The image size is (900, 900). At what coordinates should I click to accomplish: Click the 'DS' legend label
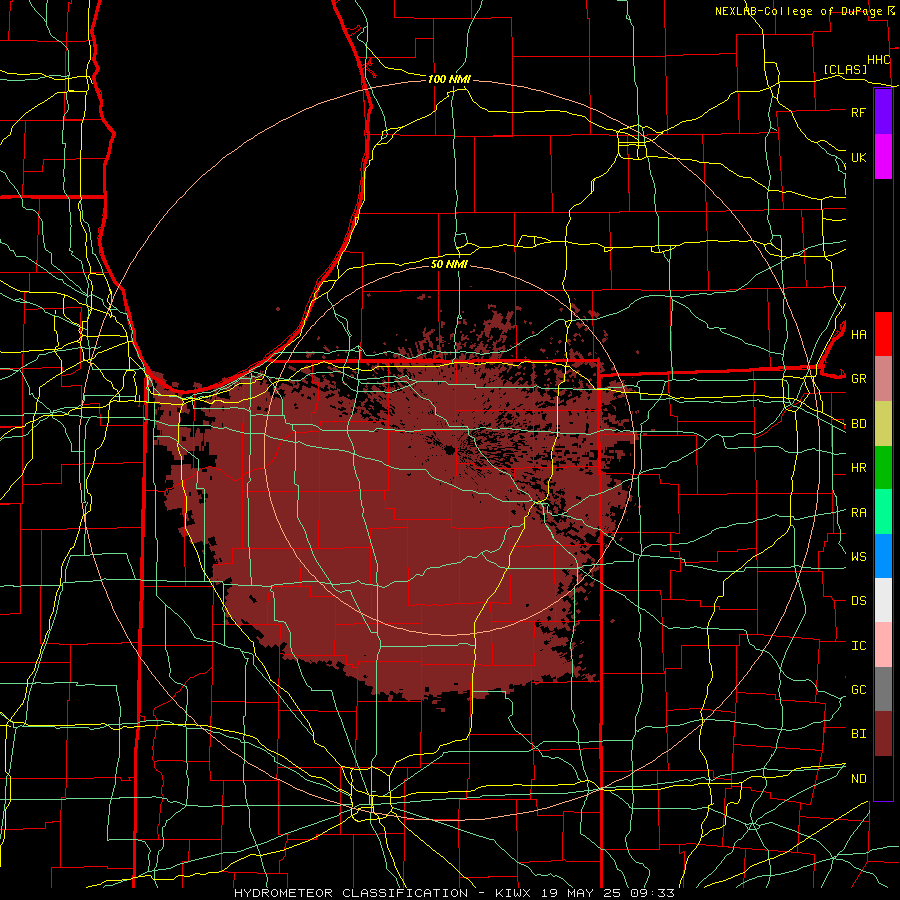tap(858, 601)
